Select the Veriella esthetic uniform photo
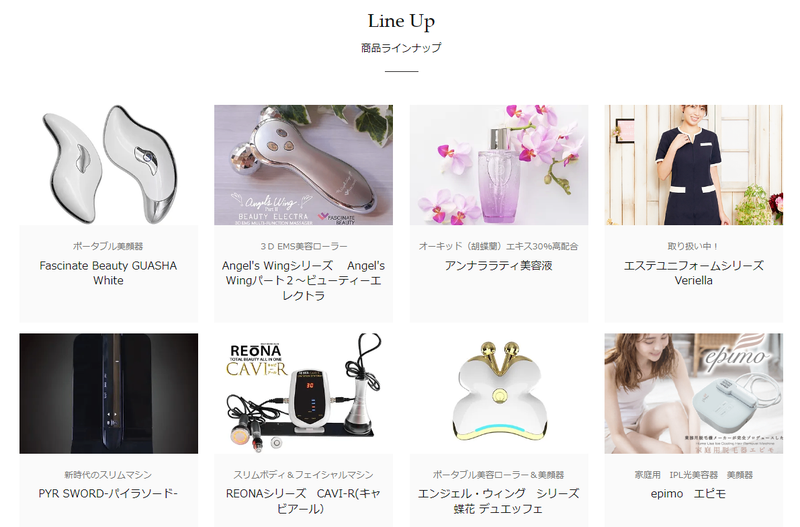 pyautogui.click(x=693, y=165)
